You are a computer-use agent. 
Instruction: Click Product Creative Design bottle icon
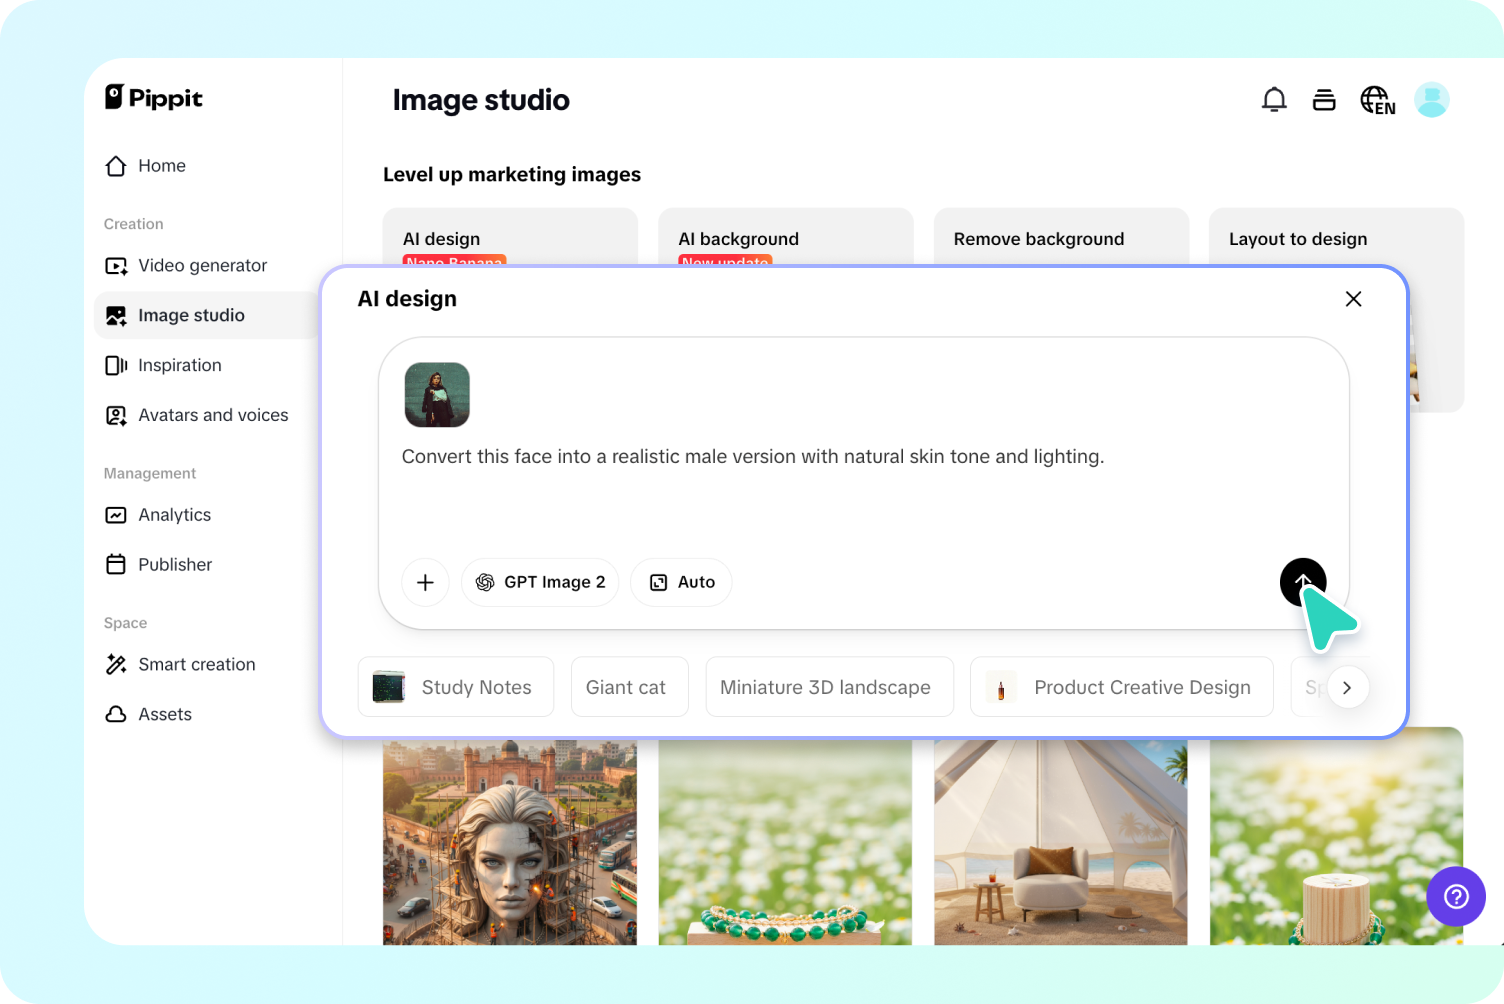[1001, 687]
